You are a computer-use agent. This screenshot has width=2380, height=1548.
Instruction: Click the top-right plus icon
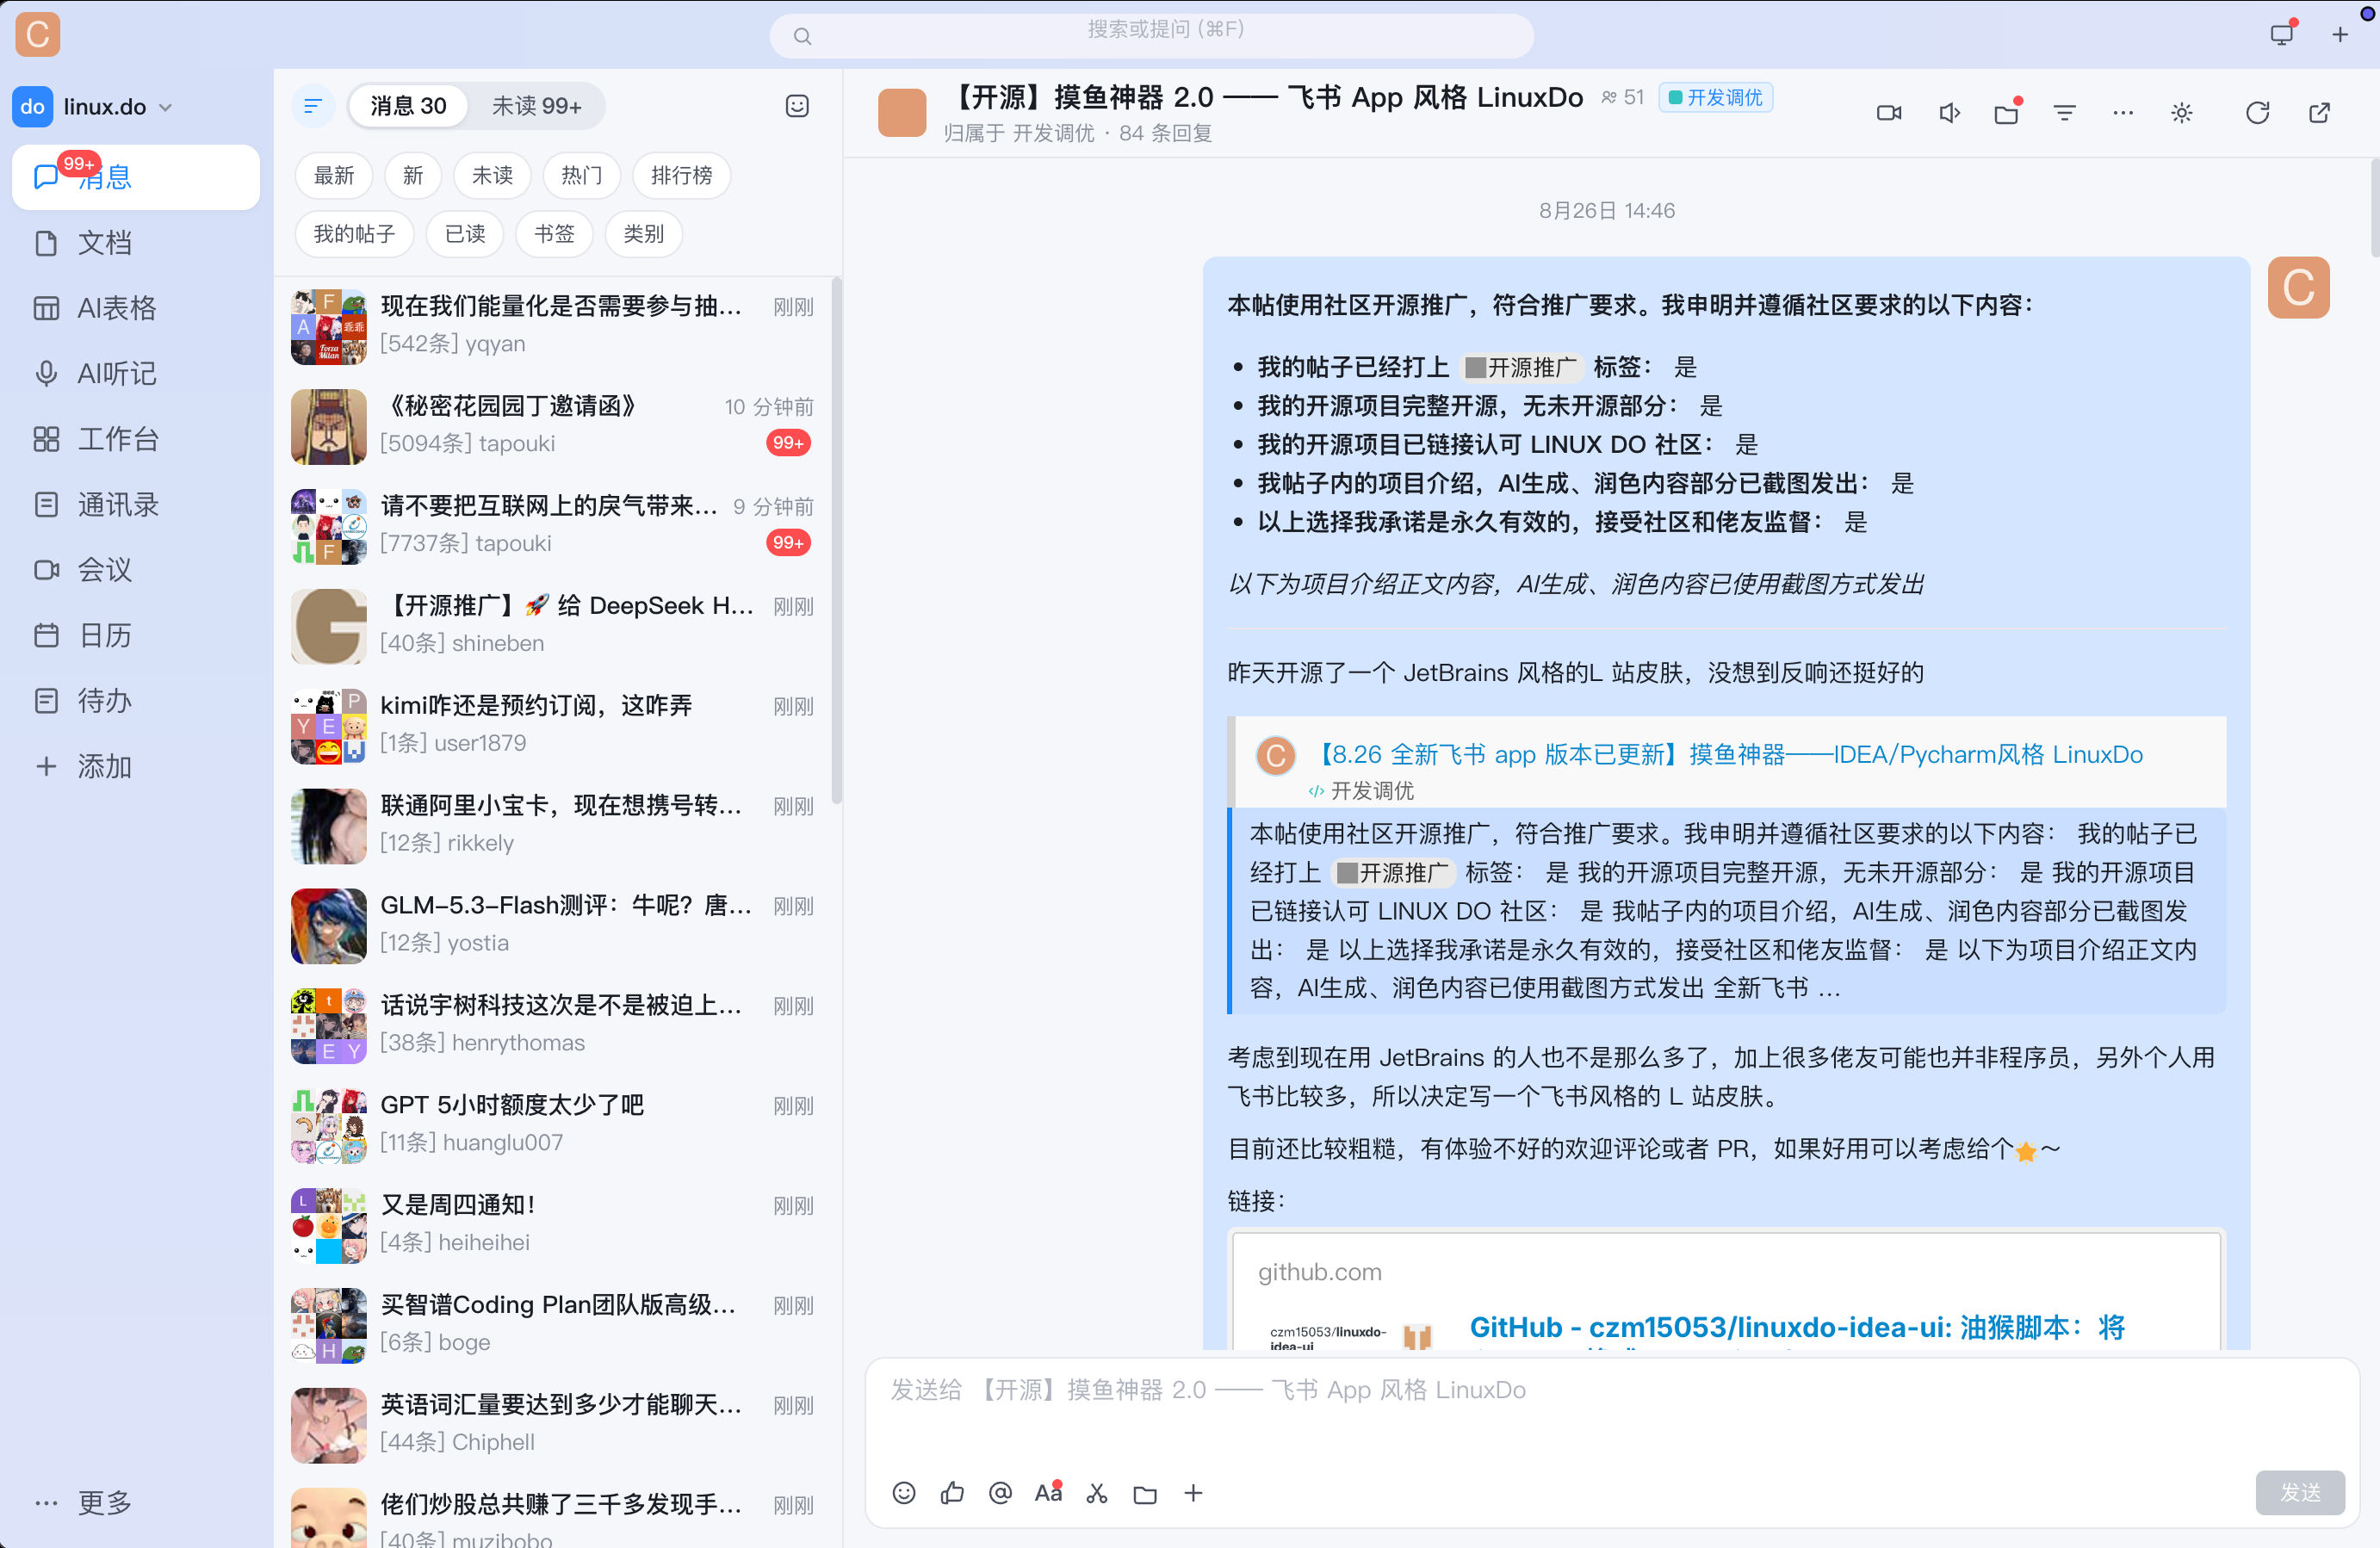2340,35
